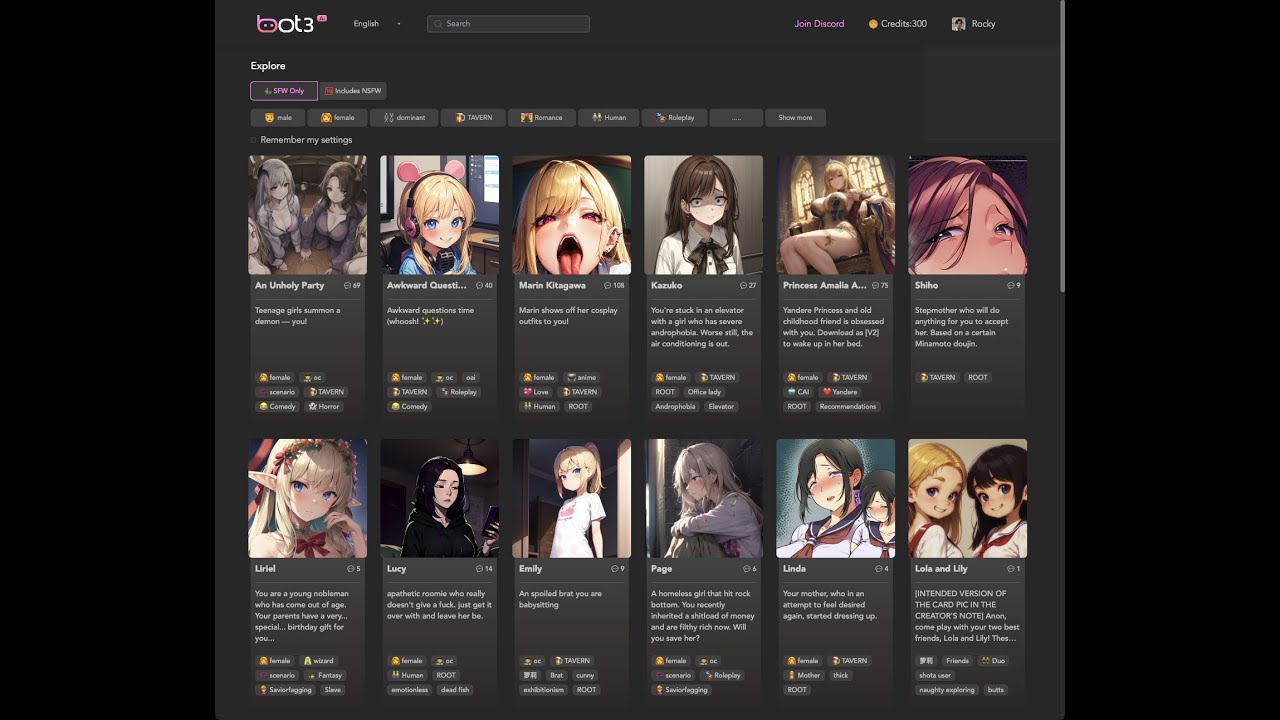Filter by the male tag
This screenshot has height=720, width=1280.
[x=278, y=118]
